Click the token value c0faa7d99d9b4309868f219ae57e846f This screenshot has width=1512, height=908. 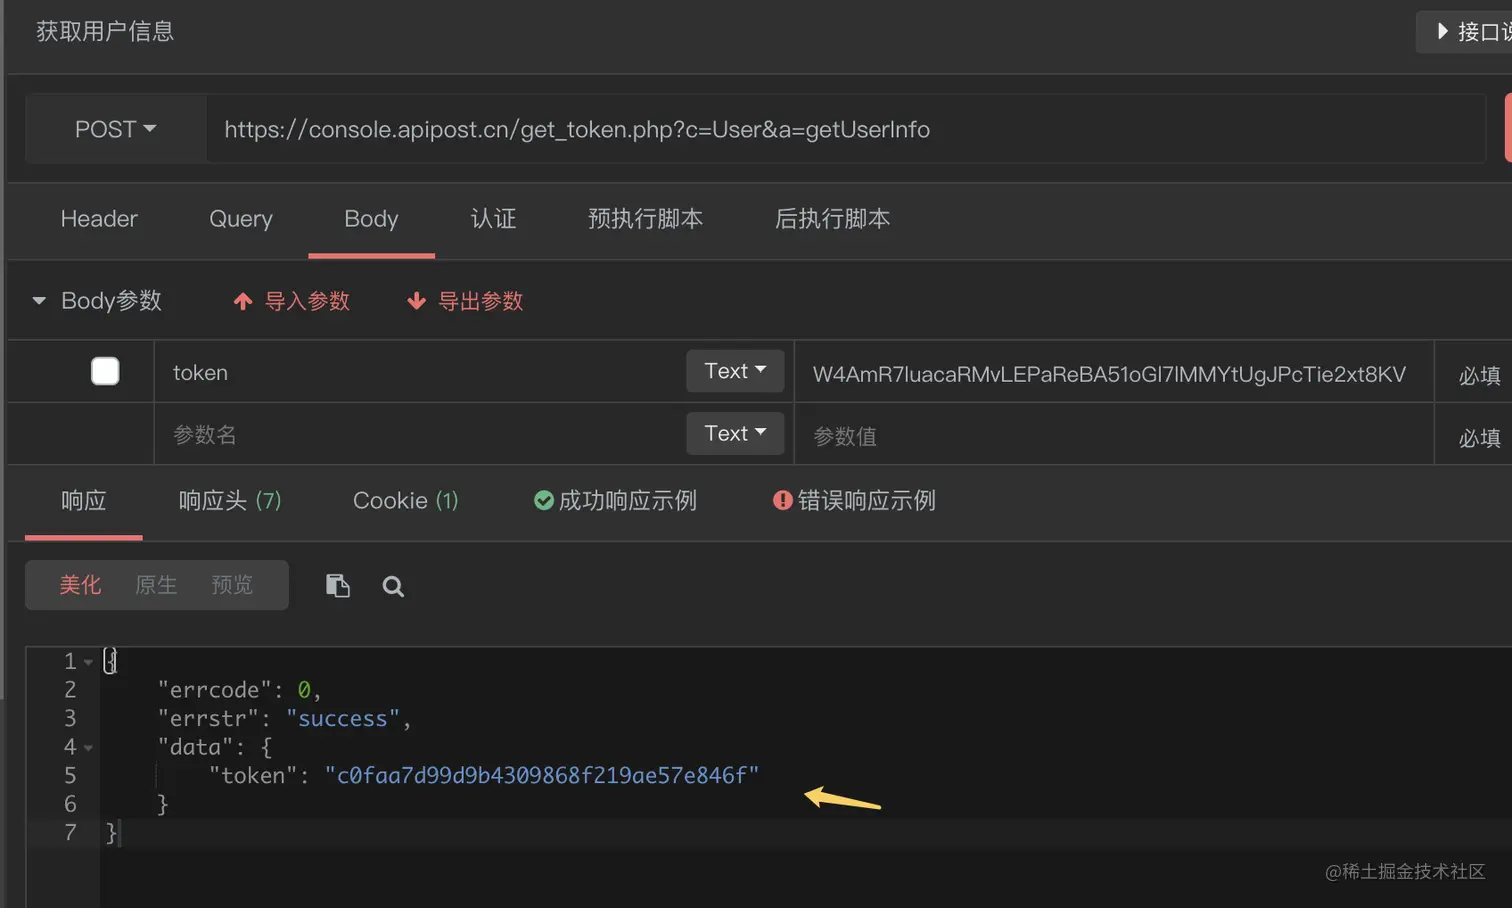542,776
